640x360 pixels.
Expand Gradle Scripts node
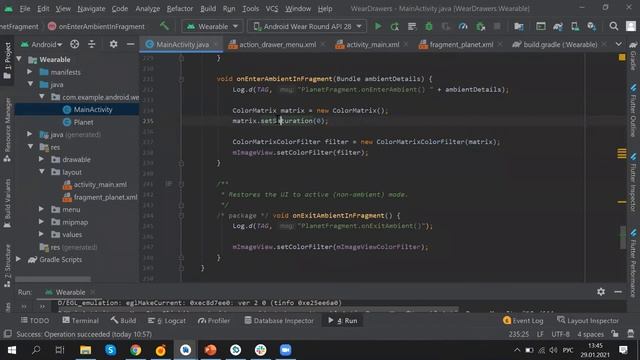coord(18,259)
